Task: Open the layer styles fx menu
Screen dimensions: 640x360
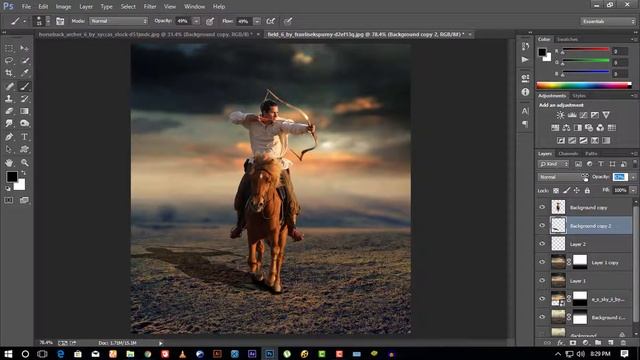Action: click(x=560, y=343)
